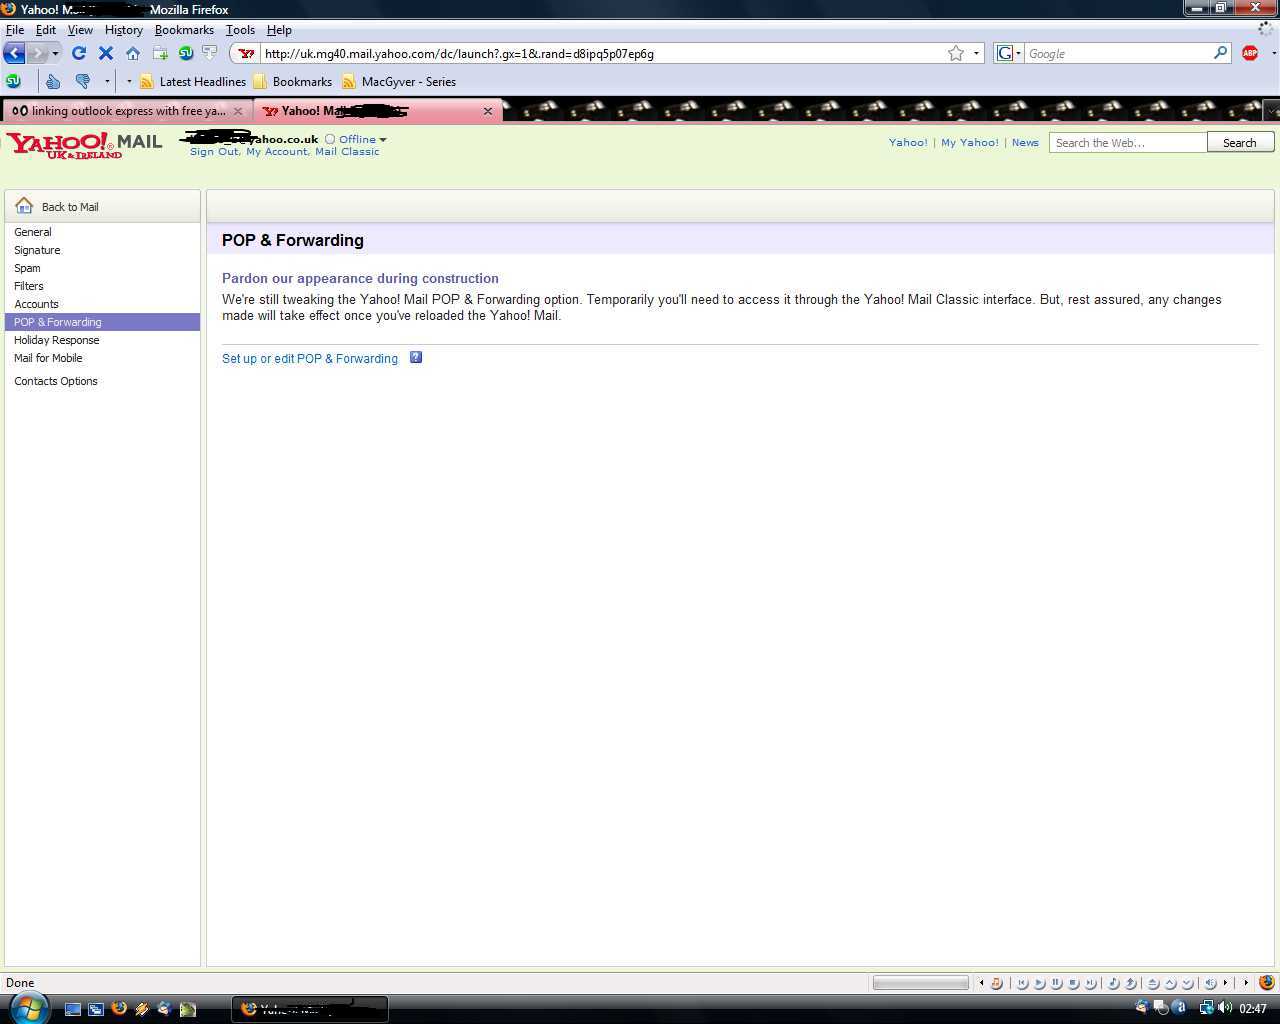
Task: Stop playback in status bar player
Action: pyautogui.click(x=1073, y=983)
